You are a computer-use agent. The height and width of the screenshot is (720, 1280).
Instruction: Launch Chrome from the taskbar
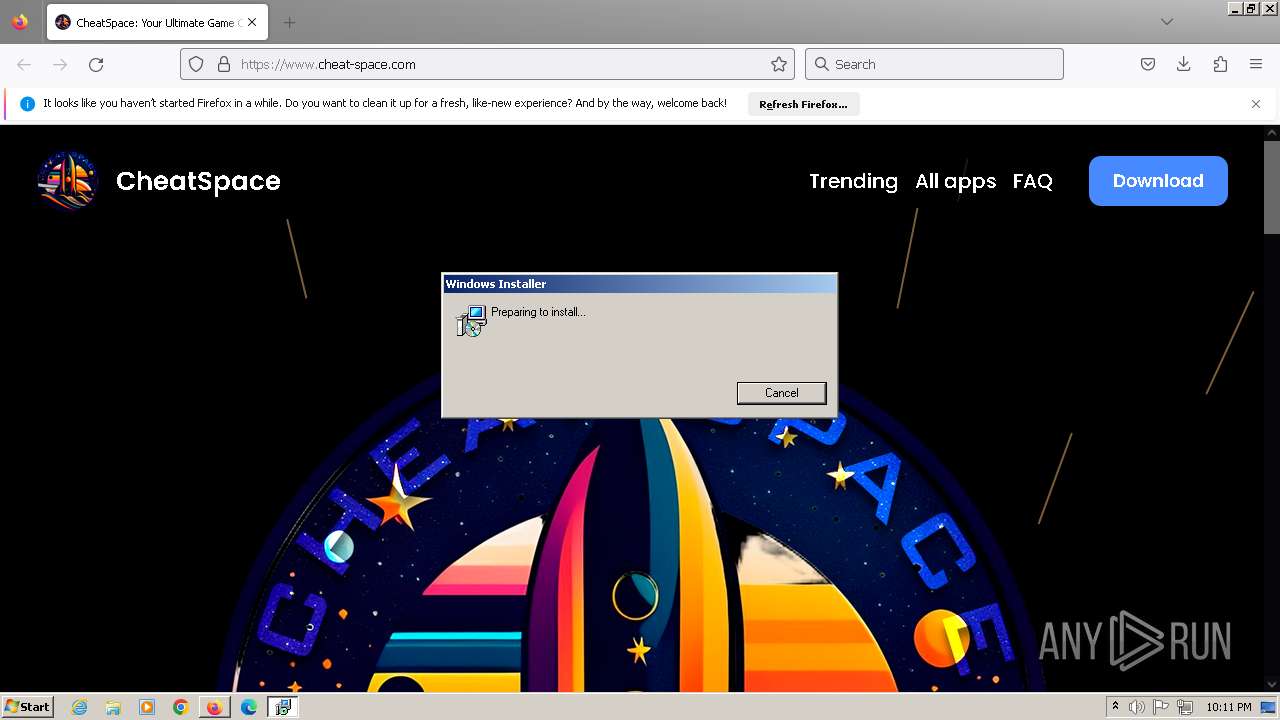click(180, 707)
